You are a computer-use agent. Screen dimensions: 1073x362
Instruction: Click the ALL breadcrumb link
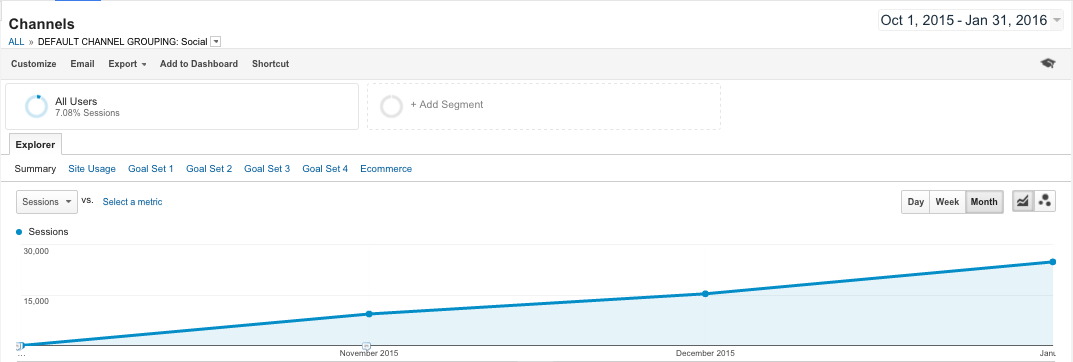[x=16, y=42]
